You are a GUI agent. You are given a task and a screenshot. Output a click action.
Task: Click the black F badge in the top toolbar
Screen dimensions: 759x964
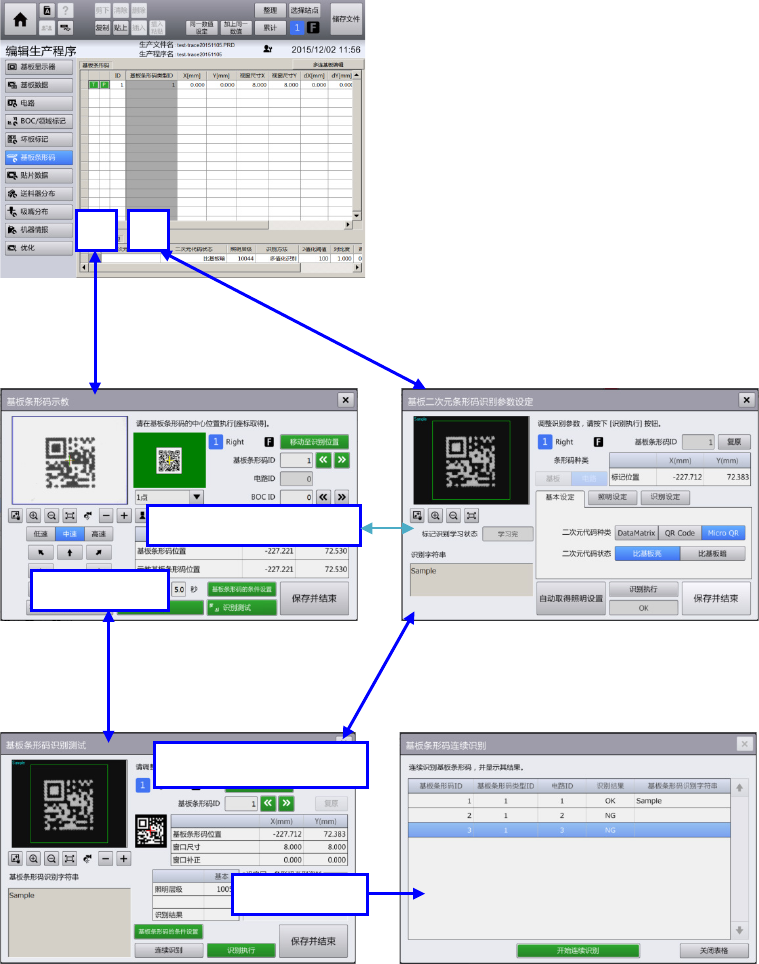[x=313, y=28]
